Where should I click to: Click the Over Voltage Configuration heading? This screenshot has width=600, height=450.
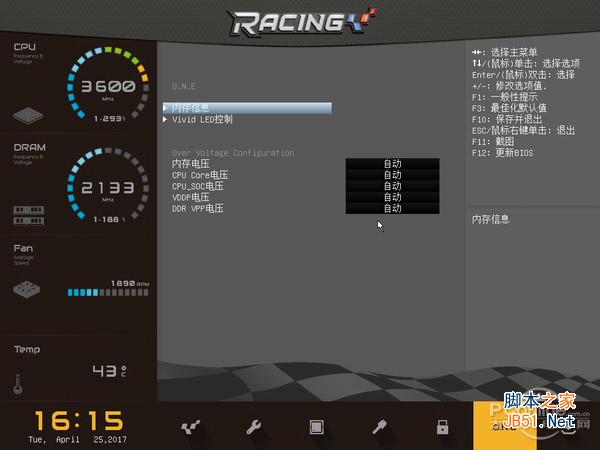(x=233, y=153)
